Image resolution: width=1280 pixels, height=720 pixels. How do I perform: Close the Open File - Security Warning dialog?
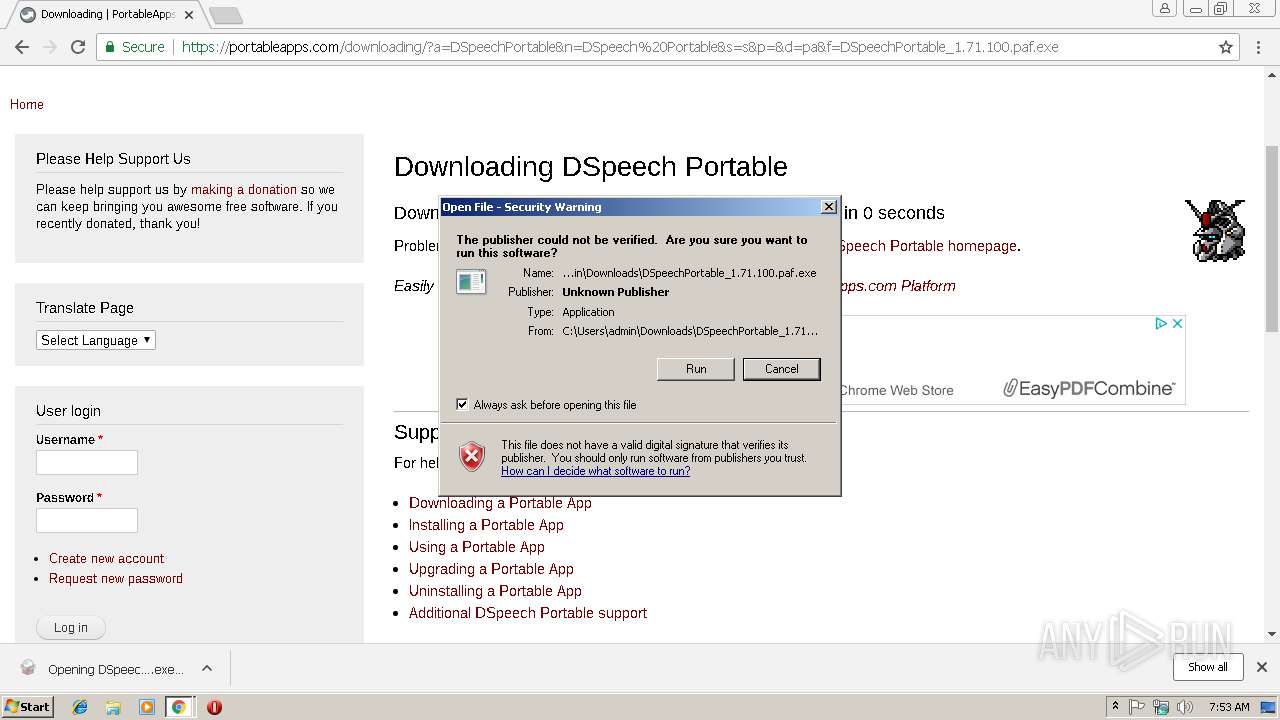point(828,206)
